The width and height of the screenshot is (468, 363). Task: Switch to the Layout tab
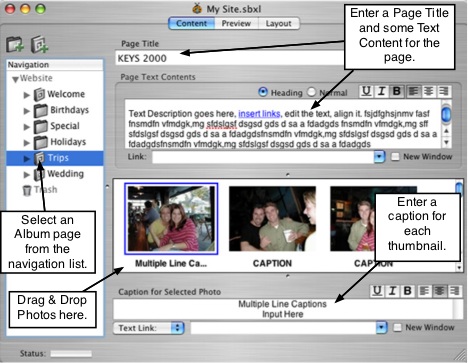tap(279, 24)
